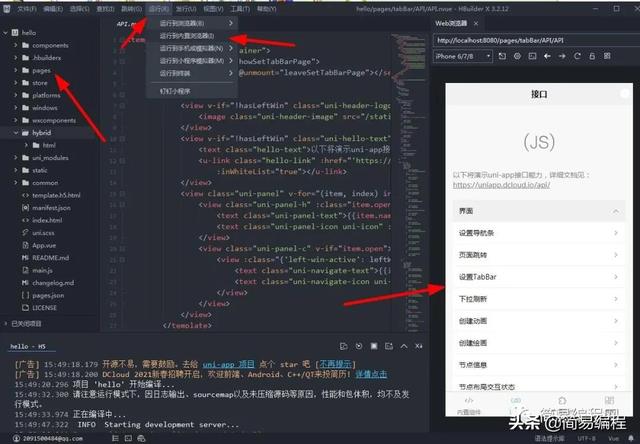Click the rotate screen icon in browser toolbar
640x444 pixels.
coord(502,56)
